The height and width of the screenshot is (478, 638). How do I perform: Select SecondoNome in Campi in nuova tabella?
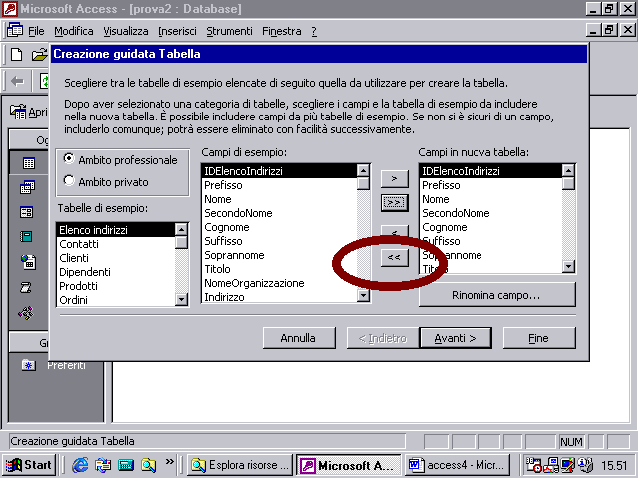pyautogui.click(x=491, y=213)
